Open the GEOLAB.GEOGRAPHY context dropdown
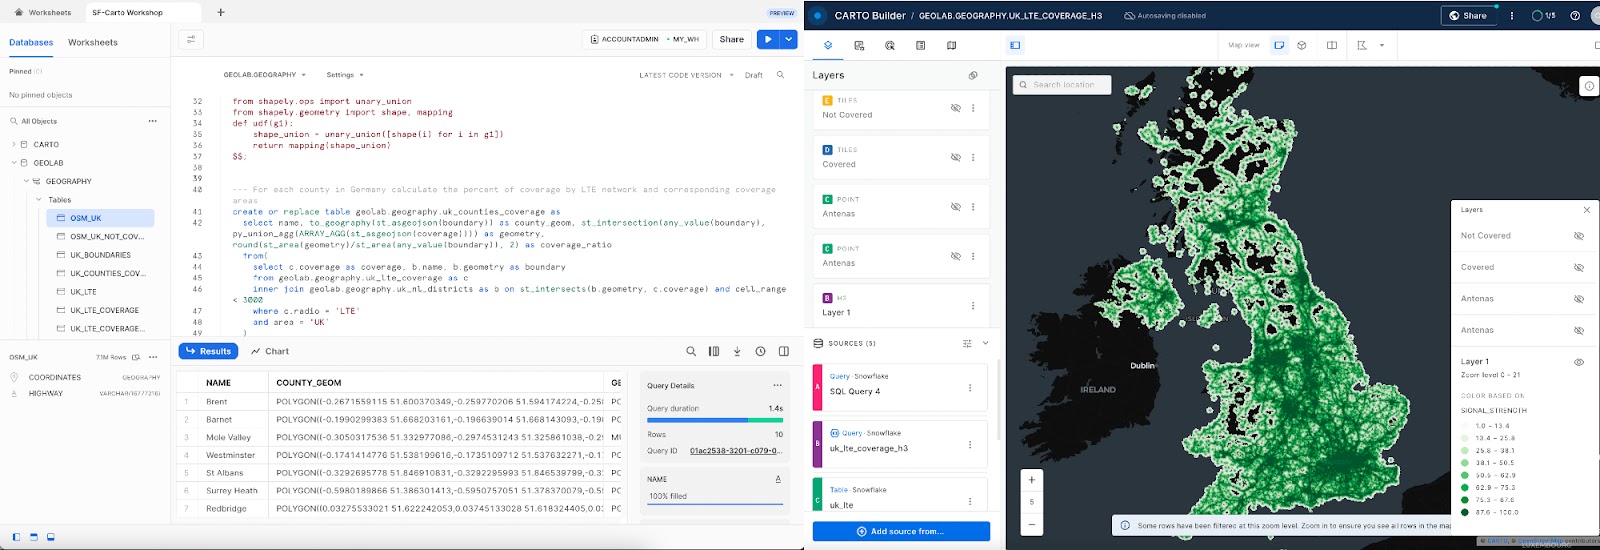The image size is (1600, 550). tap(264, 75)
